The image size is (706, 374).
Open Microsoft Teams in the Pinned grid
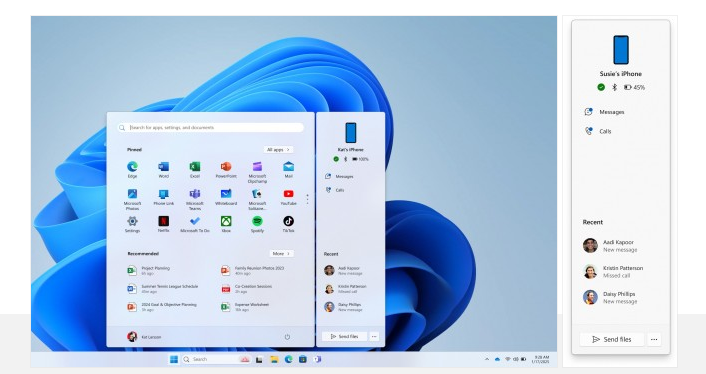(x=195, y=199)
